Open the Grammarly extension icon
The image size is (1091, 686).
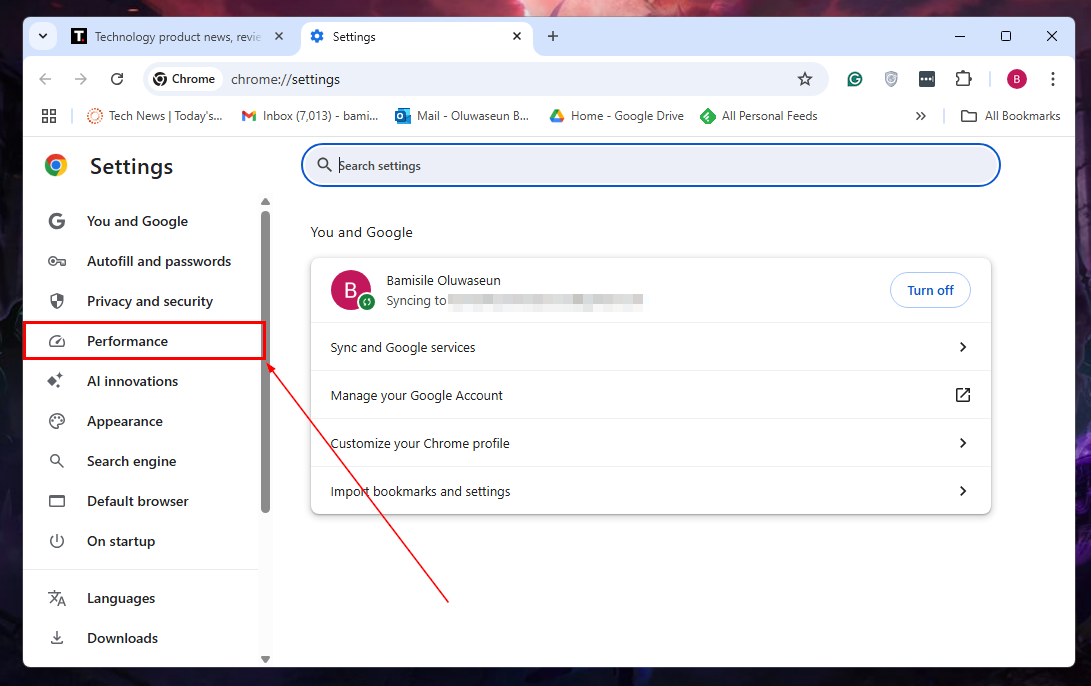(x=855, y=79)
